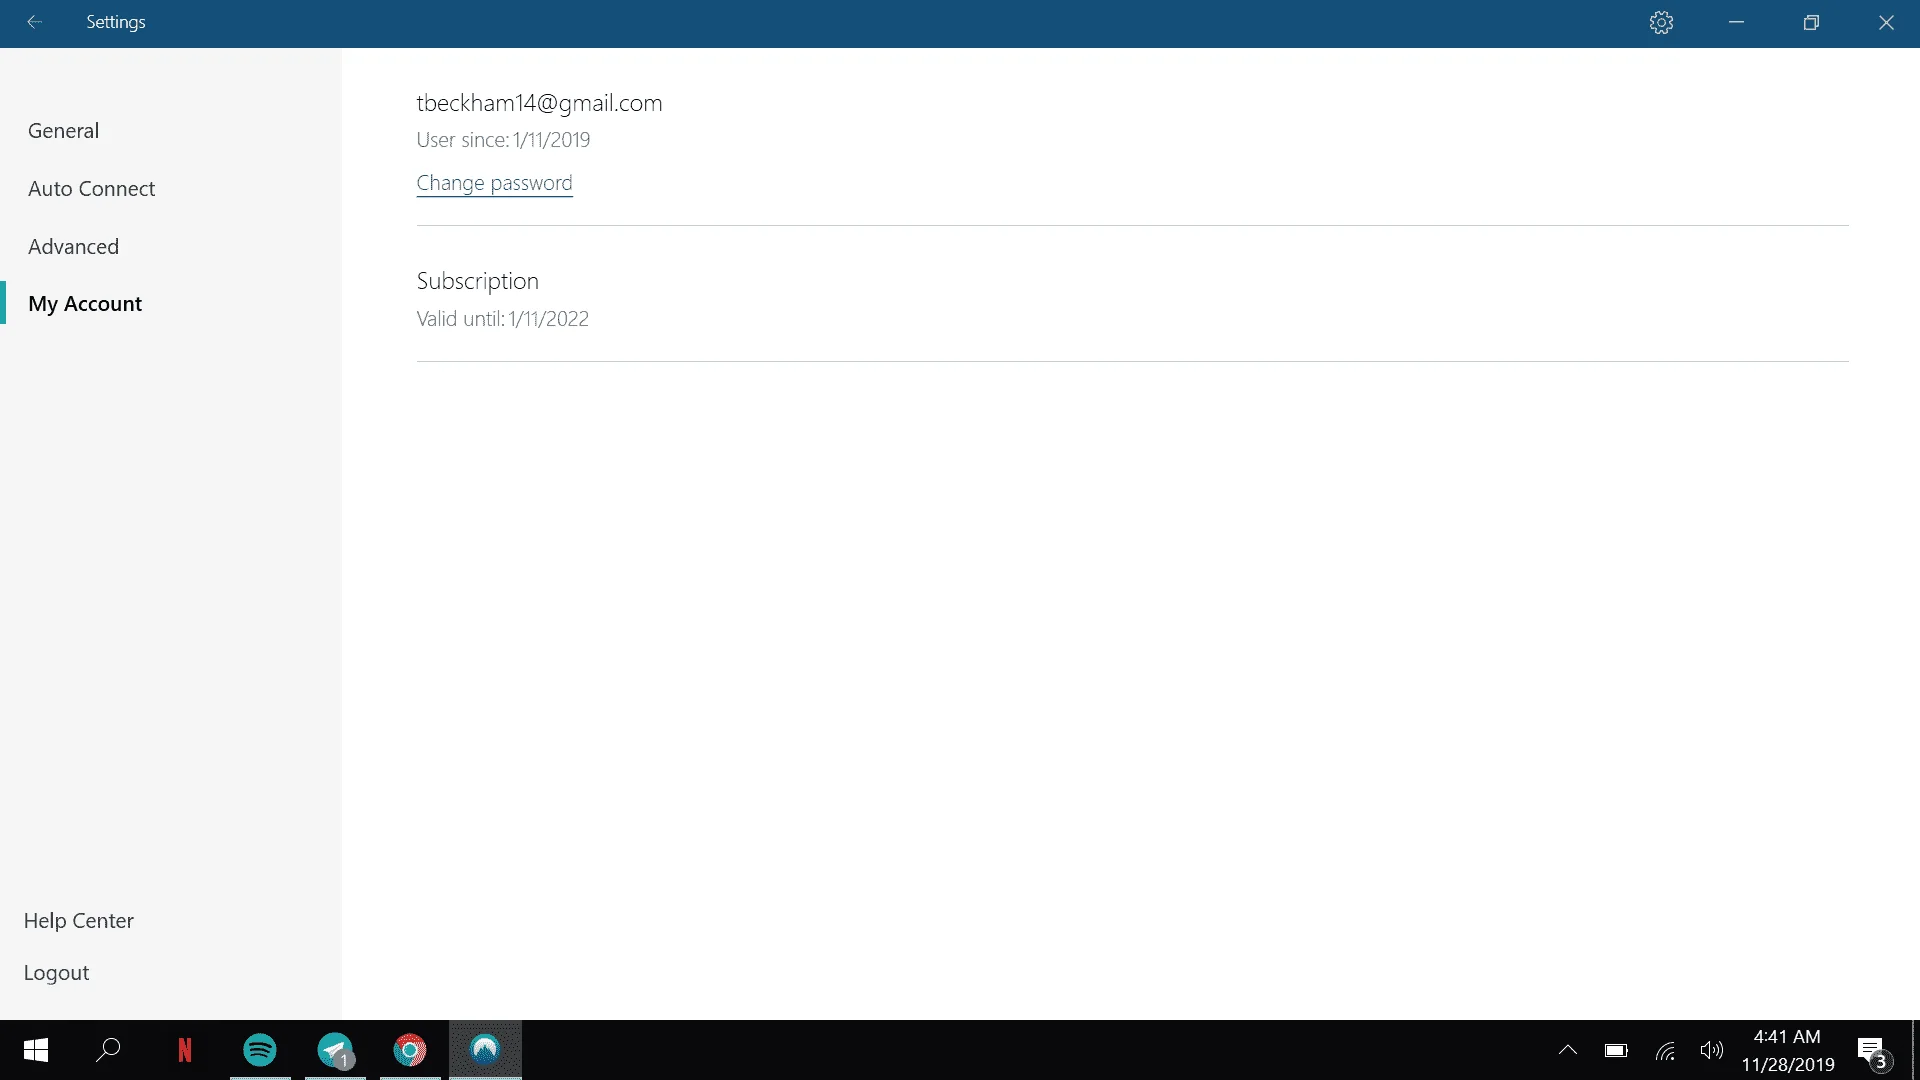This screenshot has width=1920, height=1080.
Task: Click the Subscription heading
Action: 477,281
